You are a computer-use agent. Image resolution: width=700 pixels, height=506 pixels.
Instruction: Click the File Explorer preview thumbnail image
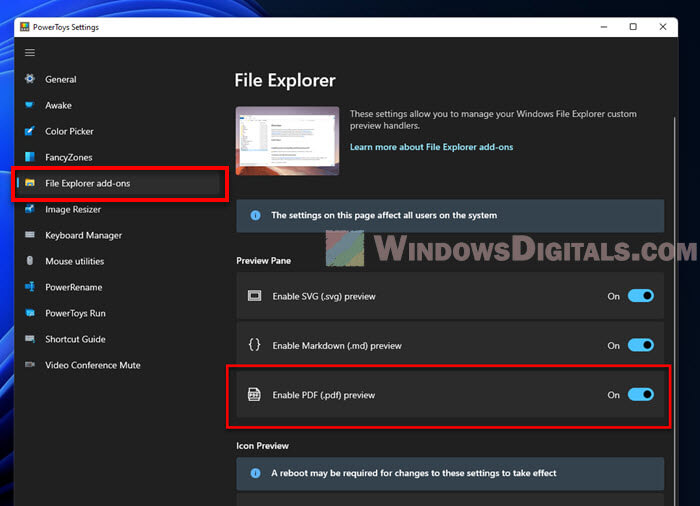288,141
